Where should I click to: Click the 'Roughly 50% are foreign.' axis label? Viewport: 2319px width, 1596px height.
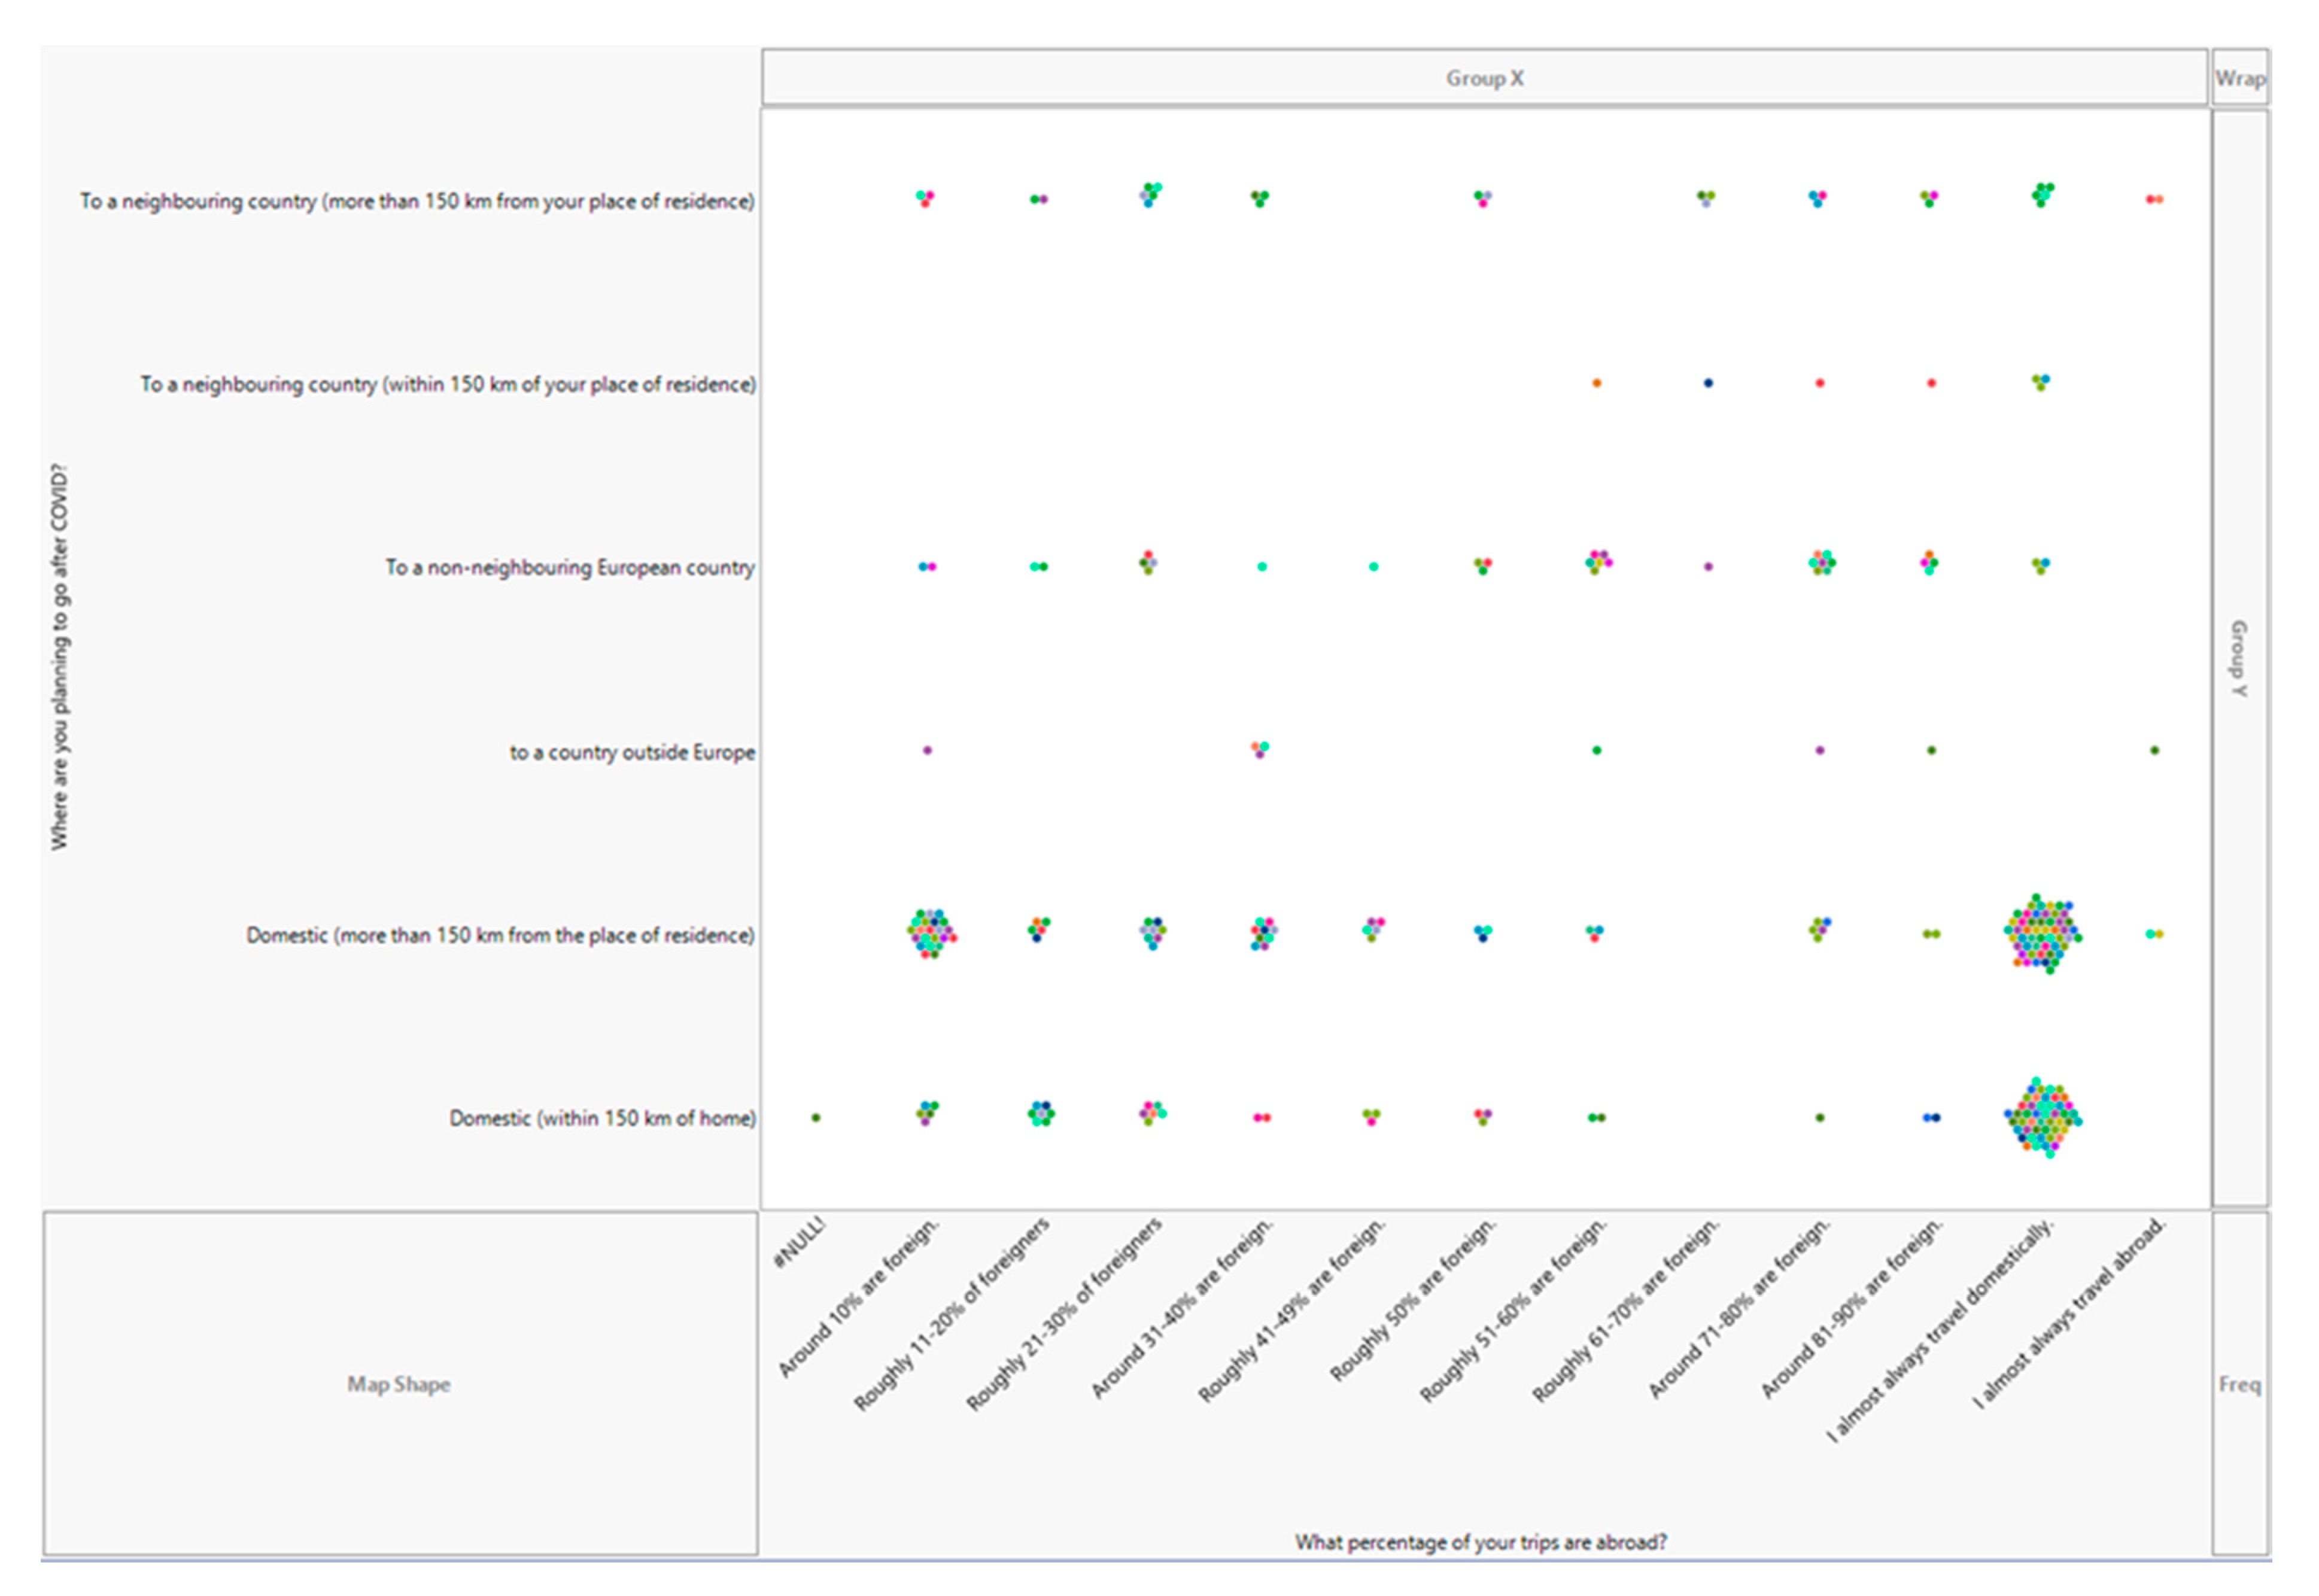click(x=1412, y=1302)
